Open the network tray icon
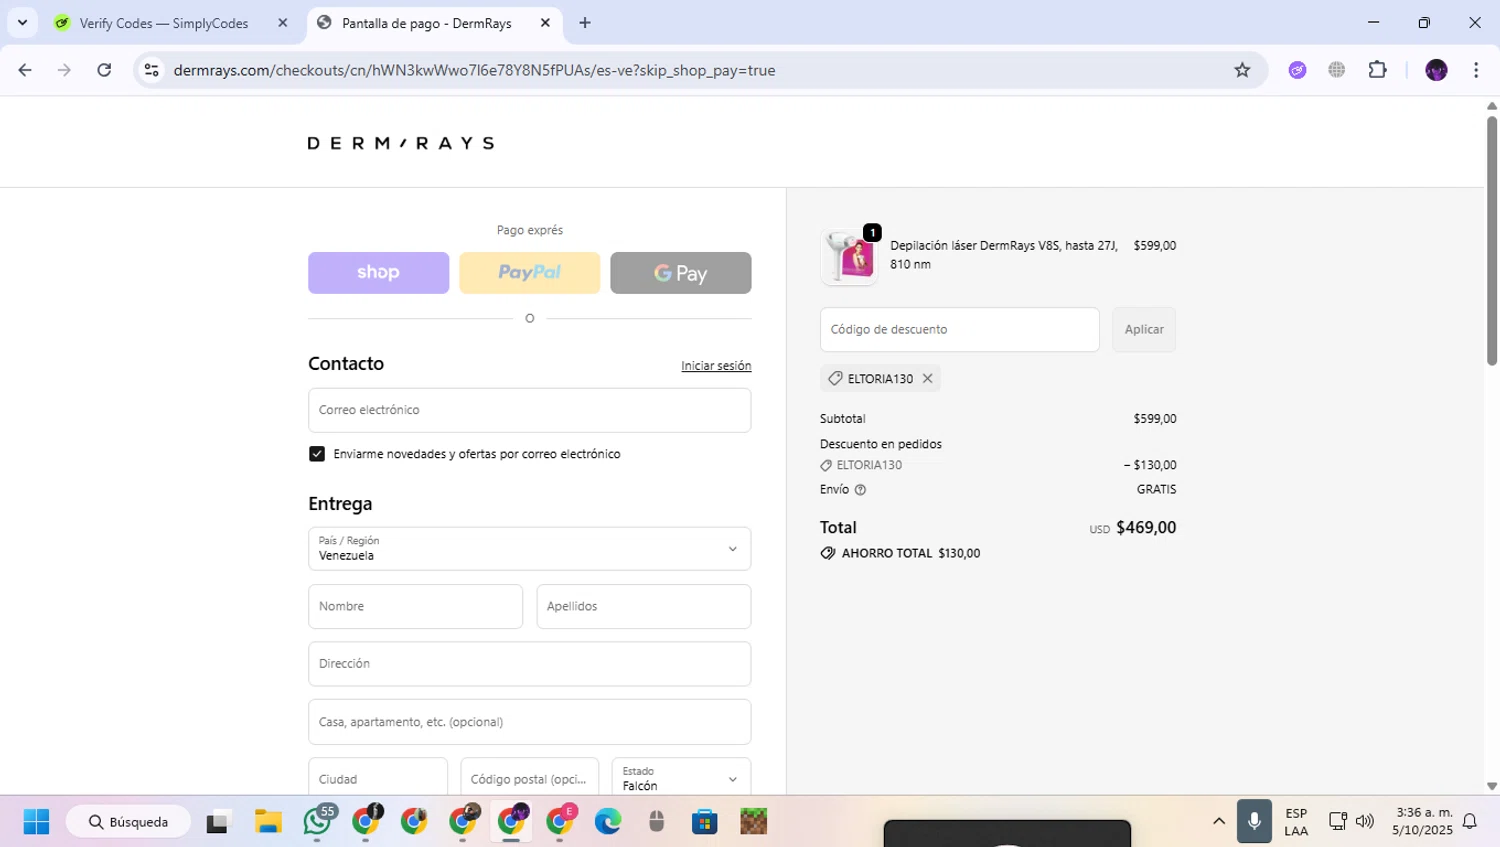Image resolution: width=1500 pixels, height=847 pixels. click(1337, 822)
